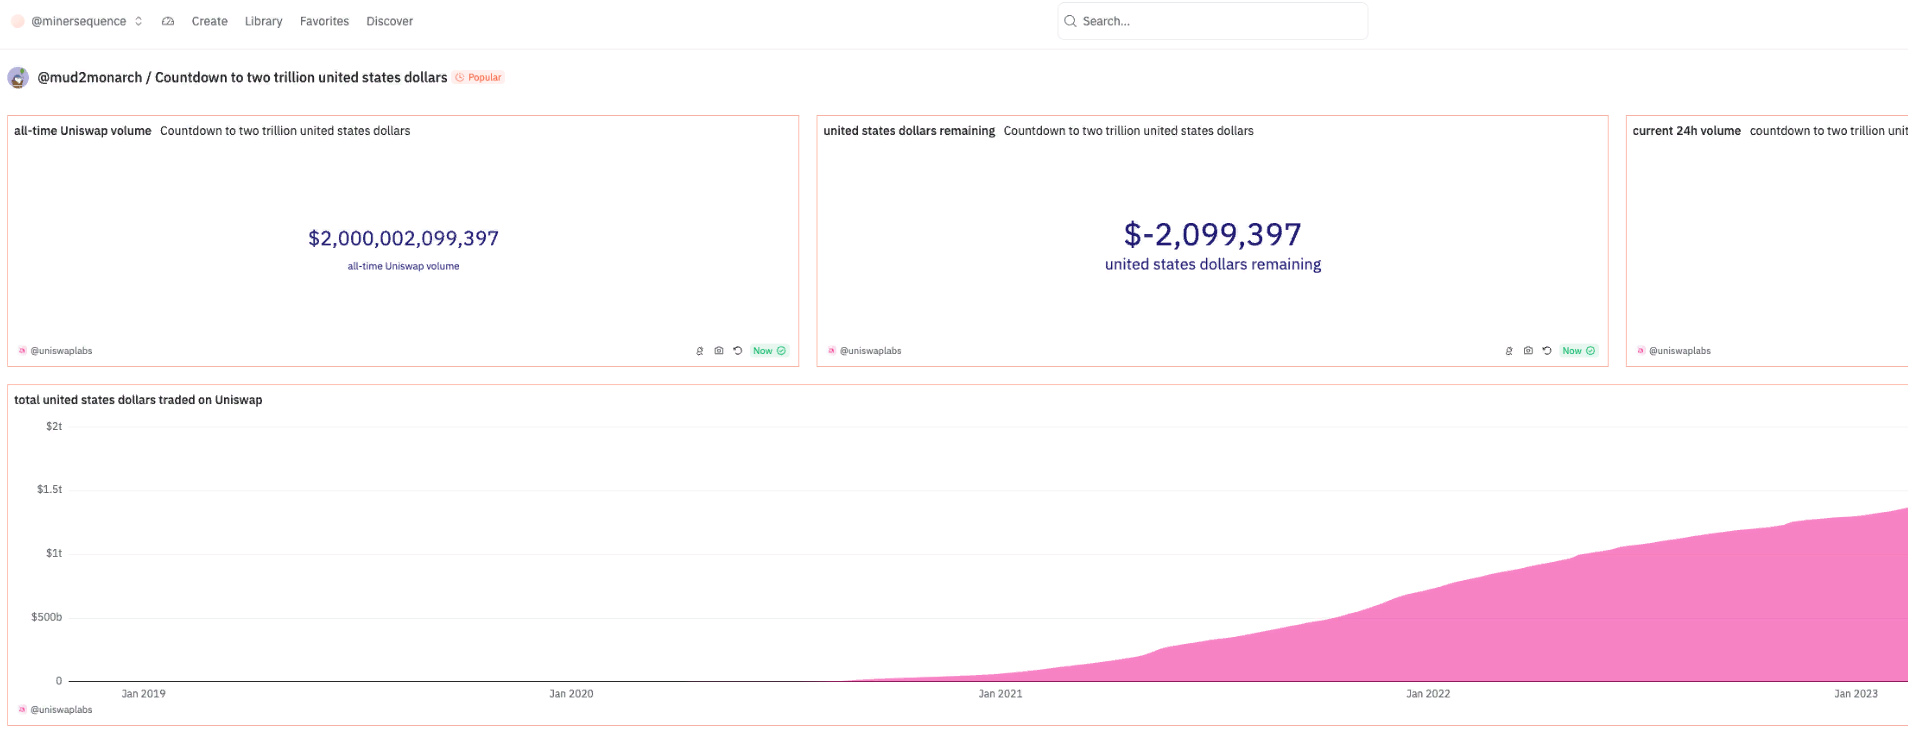Screen dimensions: 1908x742
Task: Open the Favorites page
Action: [x=324, y=21]
